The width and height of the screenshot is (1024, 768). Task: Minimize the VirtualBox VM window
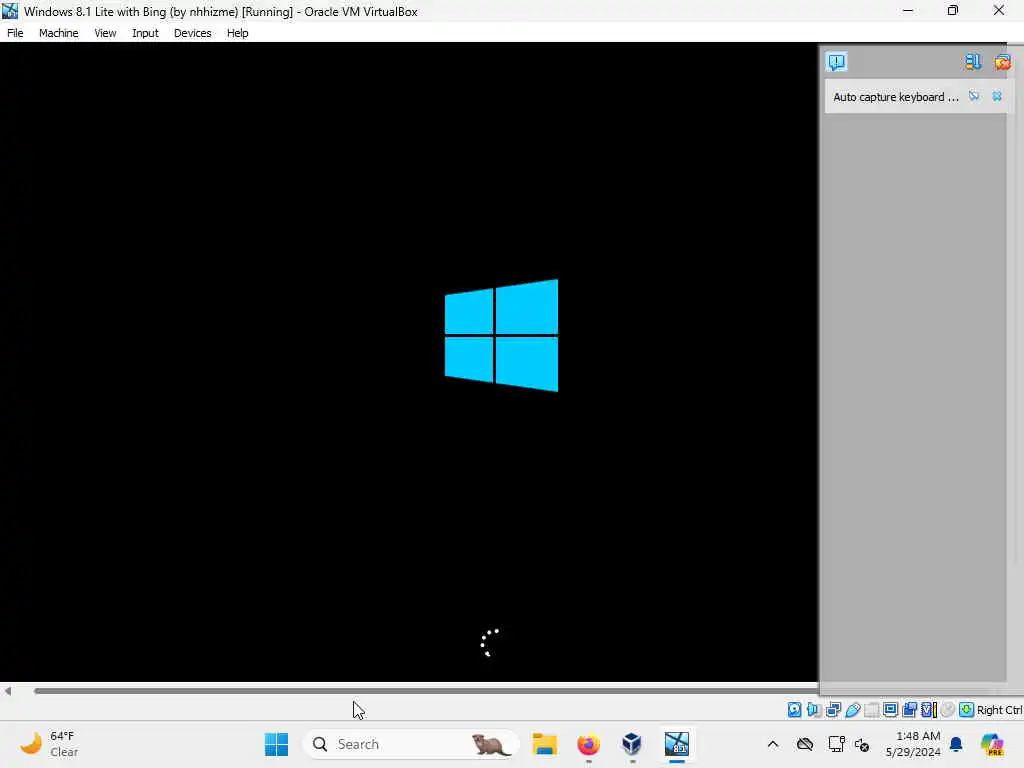click(x=908, y=10)
